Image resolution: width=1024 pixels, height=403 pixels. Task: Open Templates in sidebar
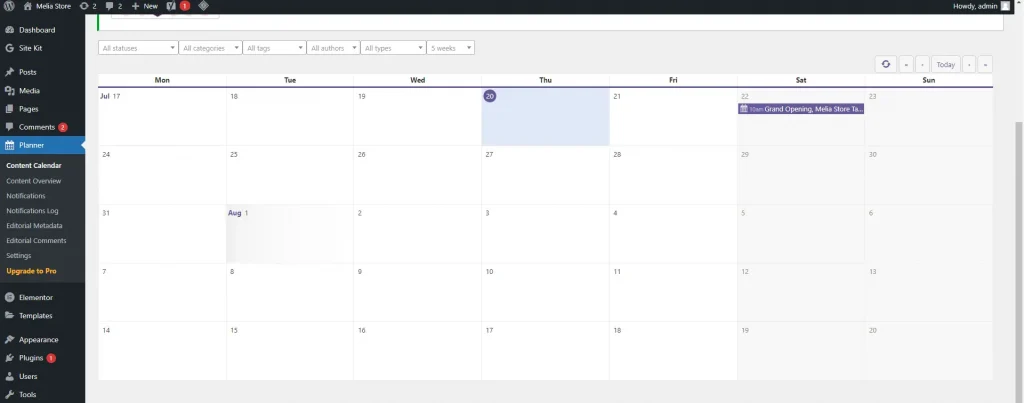pos(35,316)
